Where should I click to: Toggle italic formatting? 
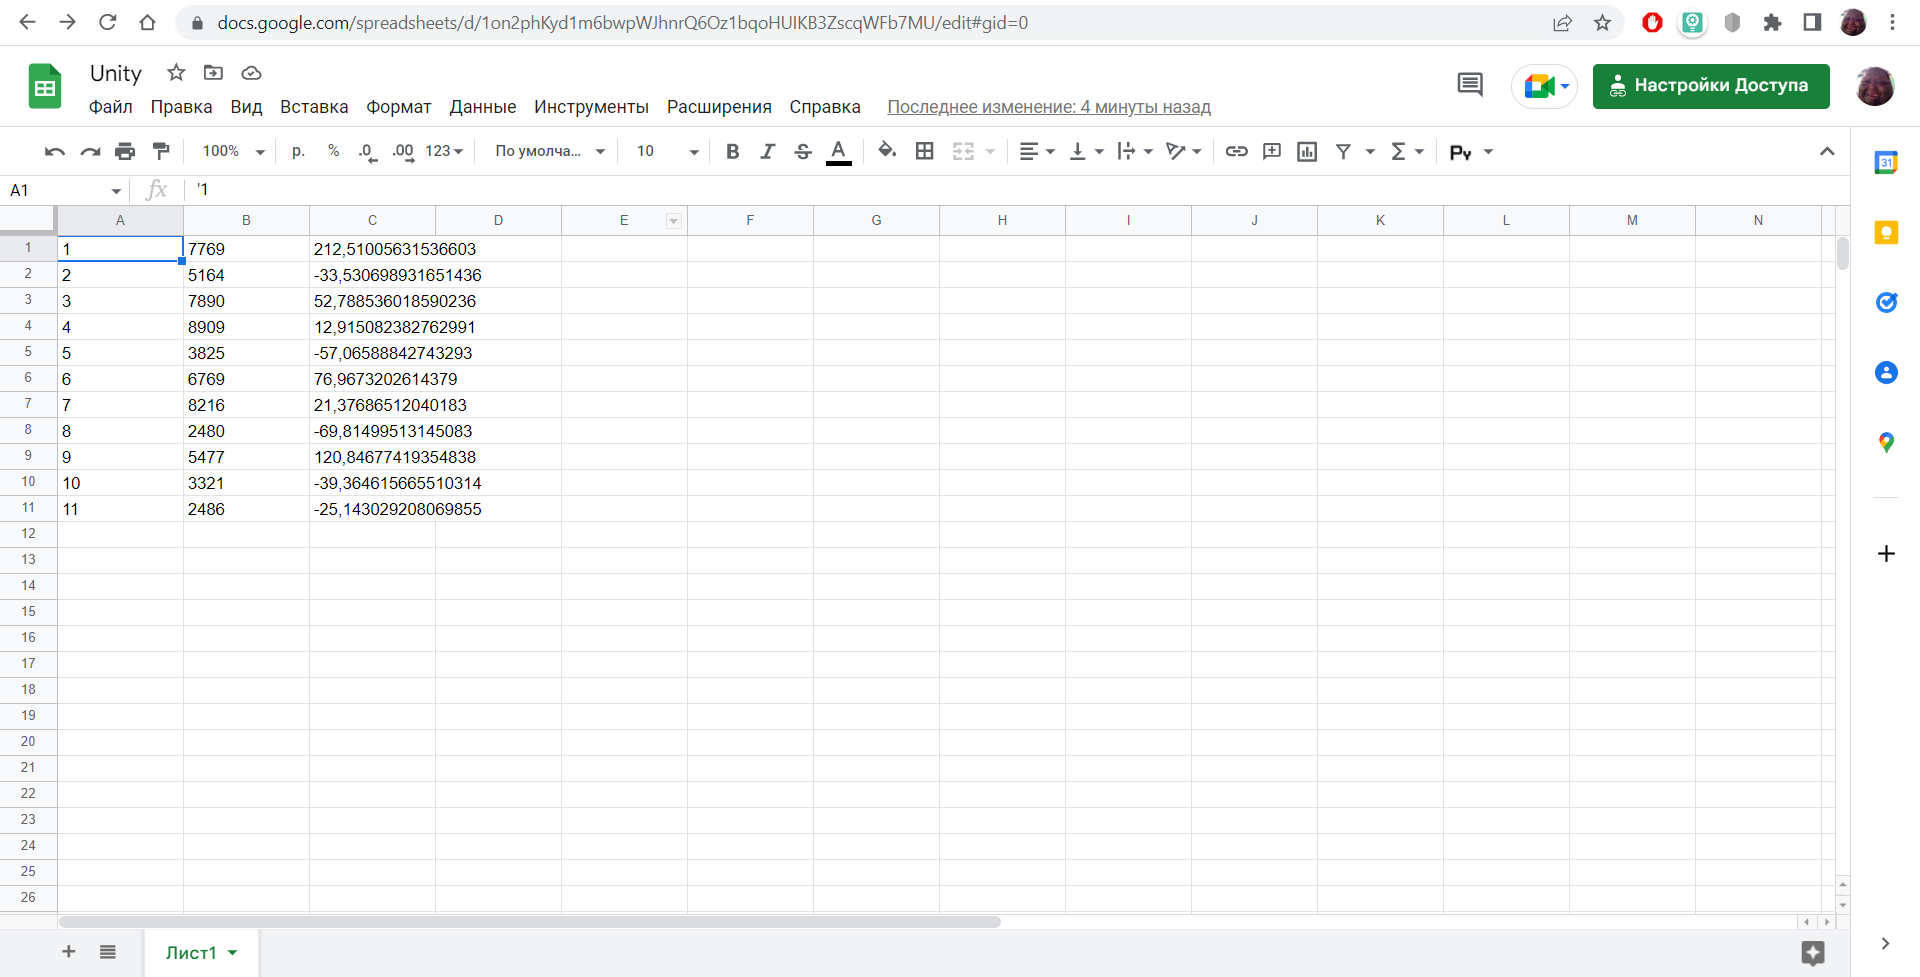[x=768, y=152]
